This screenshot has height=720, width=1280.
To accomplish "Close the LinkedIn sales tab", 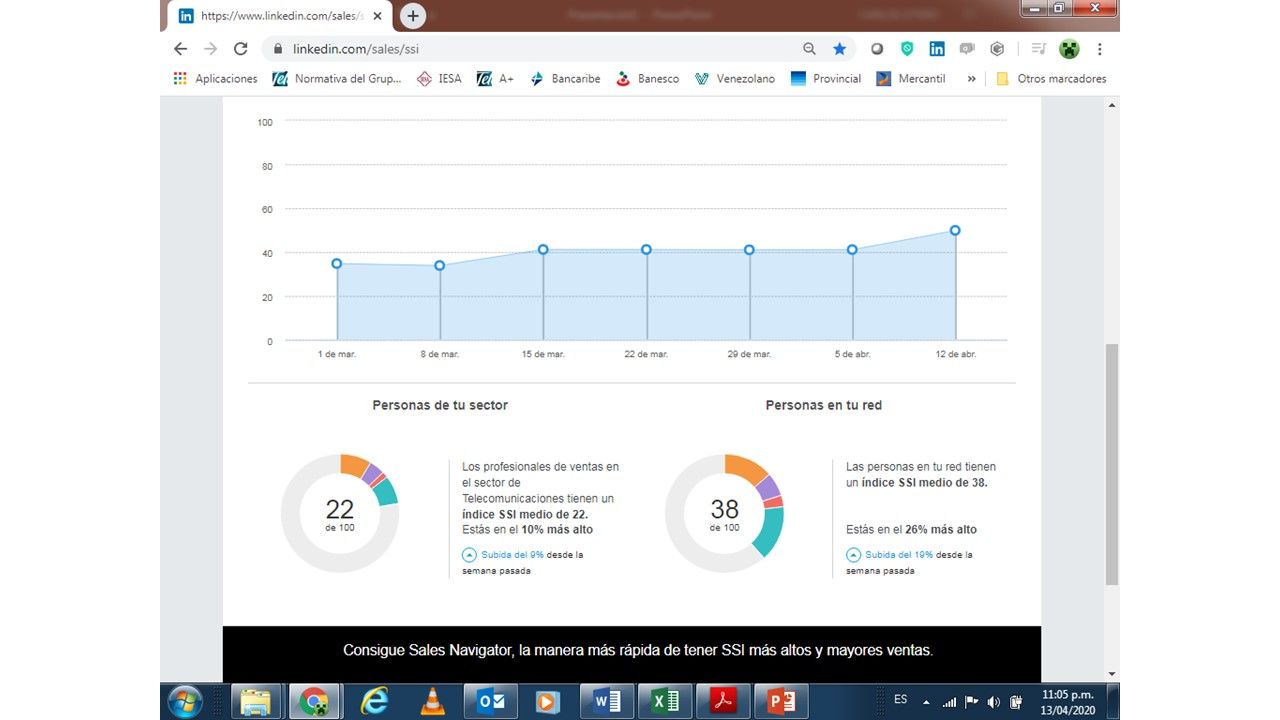I will click(377, 16).
